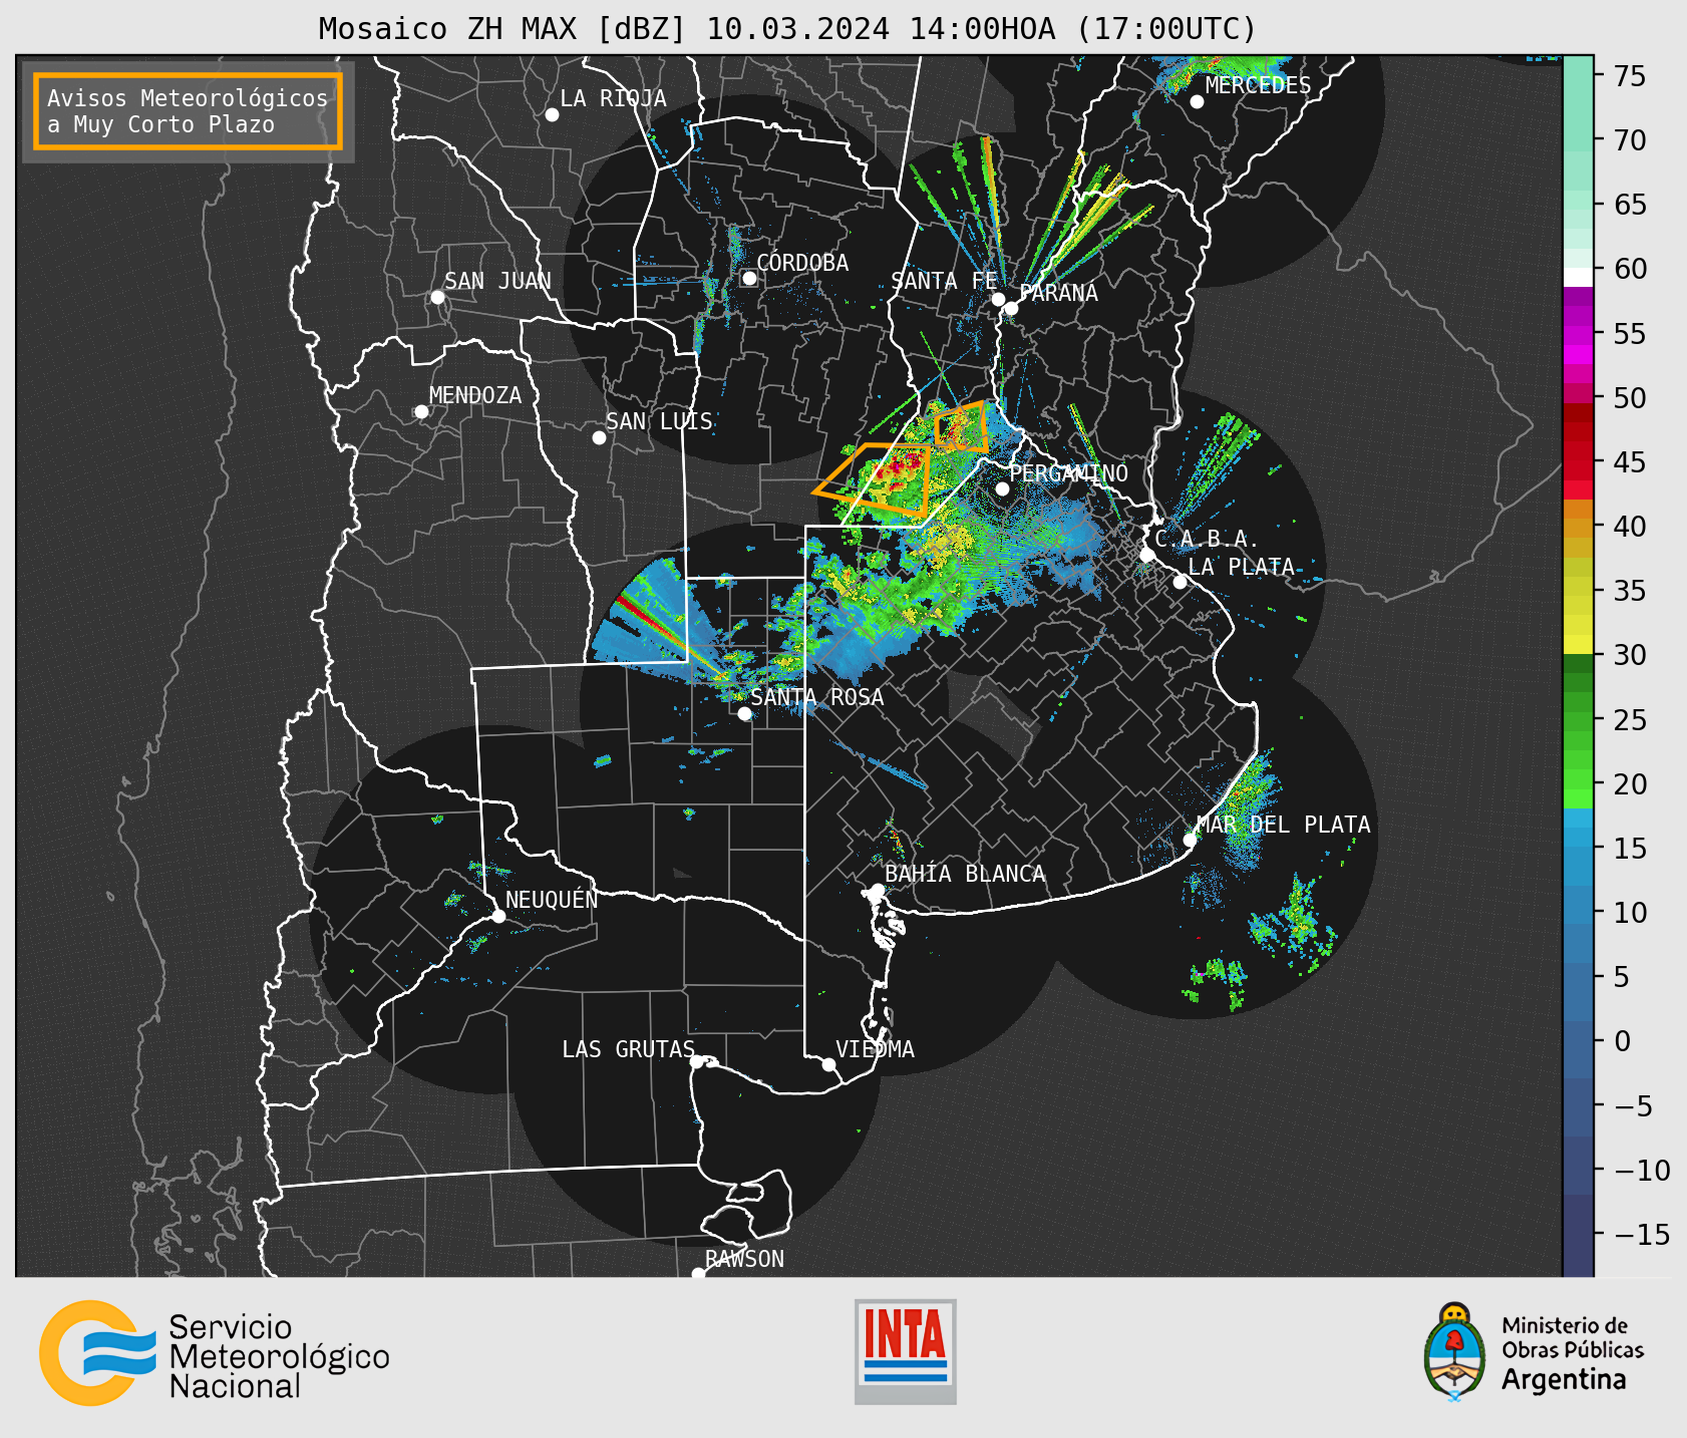Image resolution: width=1687 pixels, height=1438 pixels.
Task: Click the LA RIOJA city marker dot
Action: click(552, 115)
